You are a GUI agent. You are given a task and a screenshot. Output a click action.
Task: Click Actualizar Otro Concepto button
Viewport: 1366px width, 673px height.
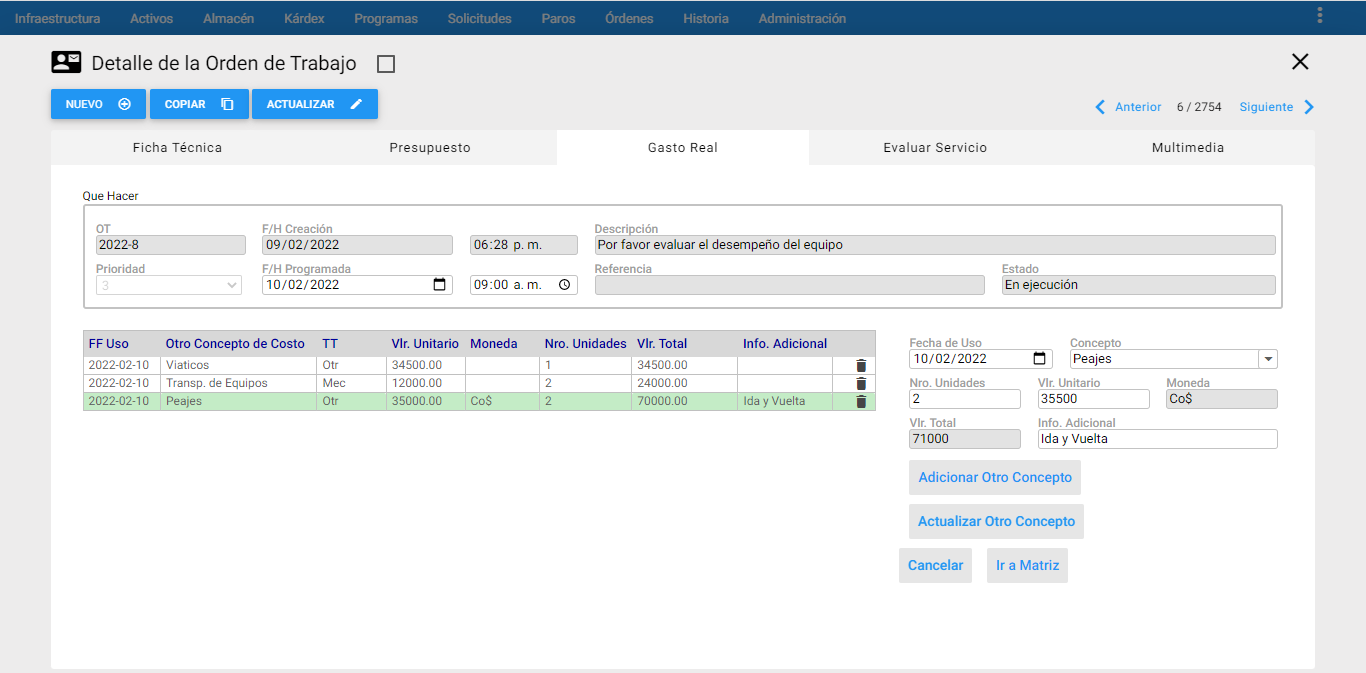point(996,521)
